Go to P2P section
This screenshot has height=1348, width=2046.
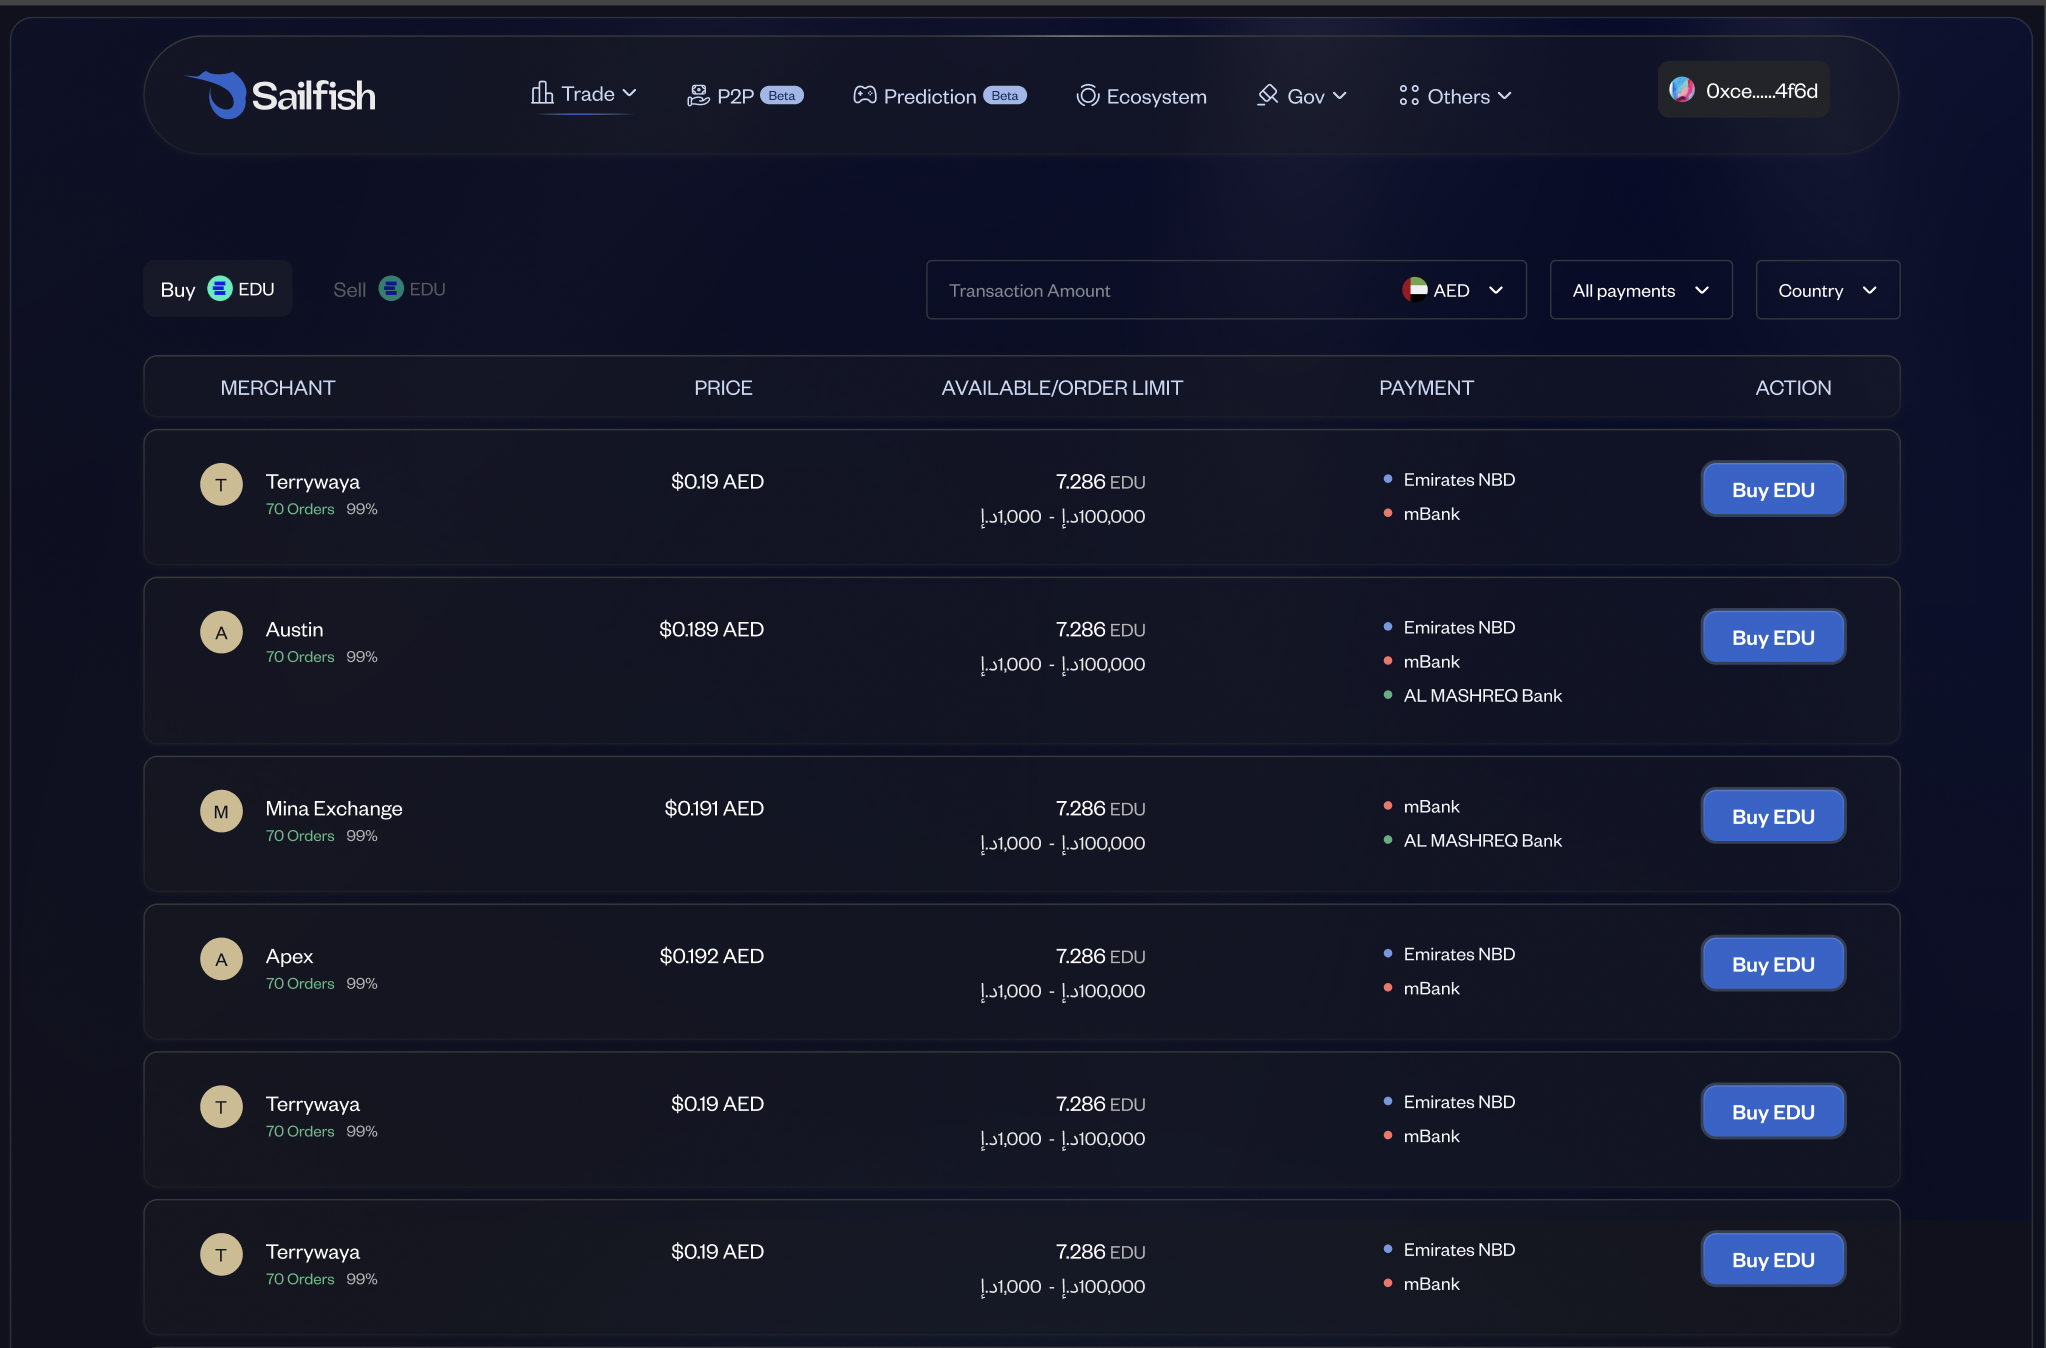point(745,96)
